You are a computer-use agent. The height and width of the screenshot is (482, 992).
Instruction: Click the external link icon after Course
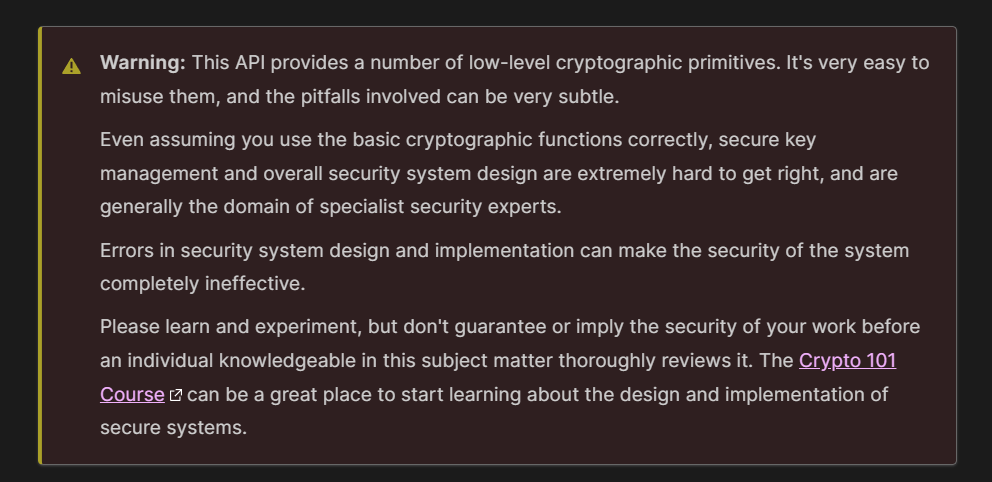(x=176, y=395)
